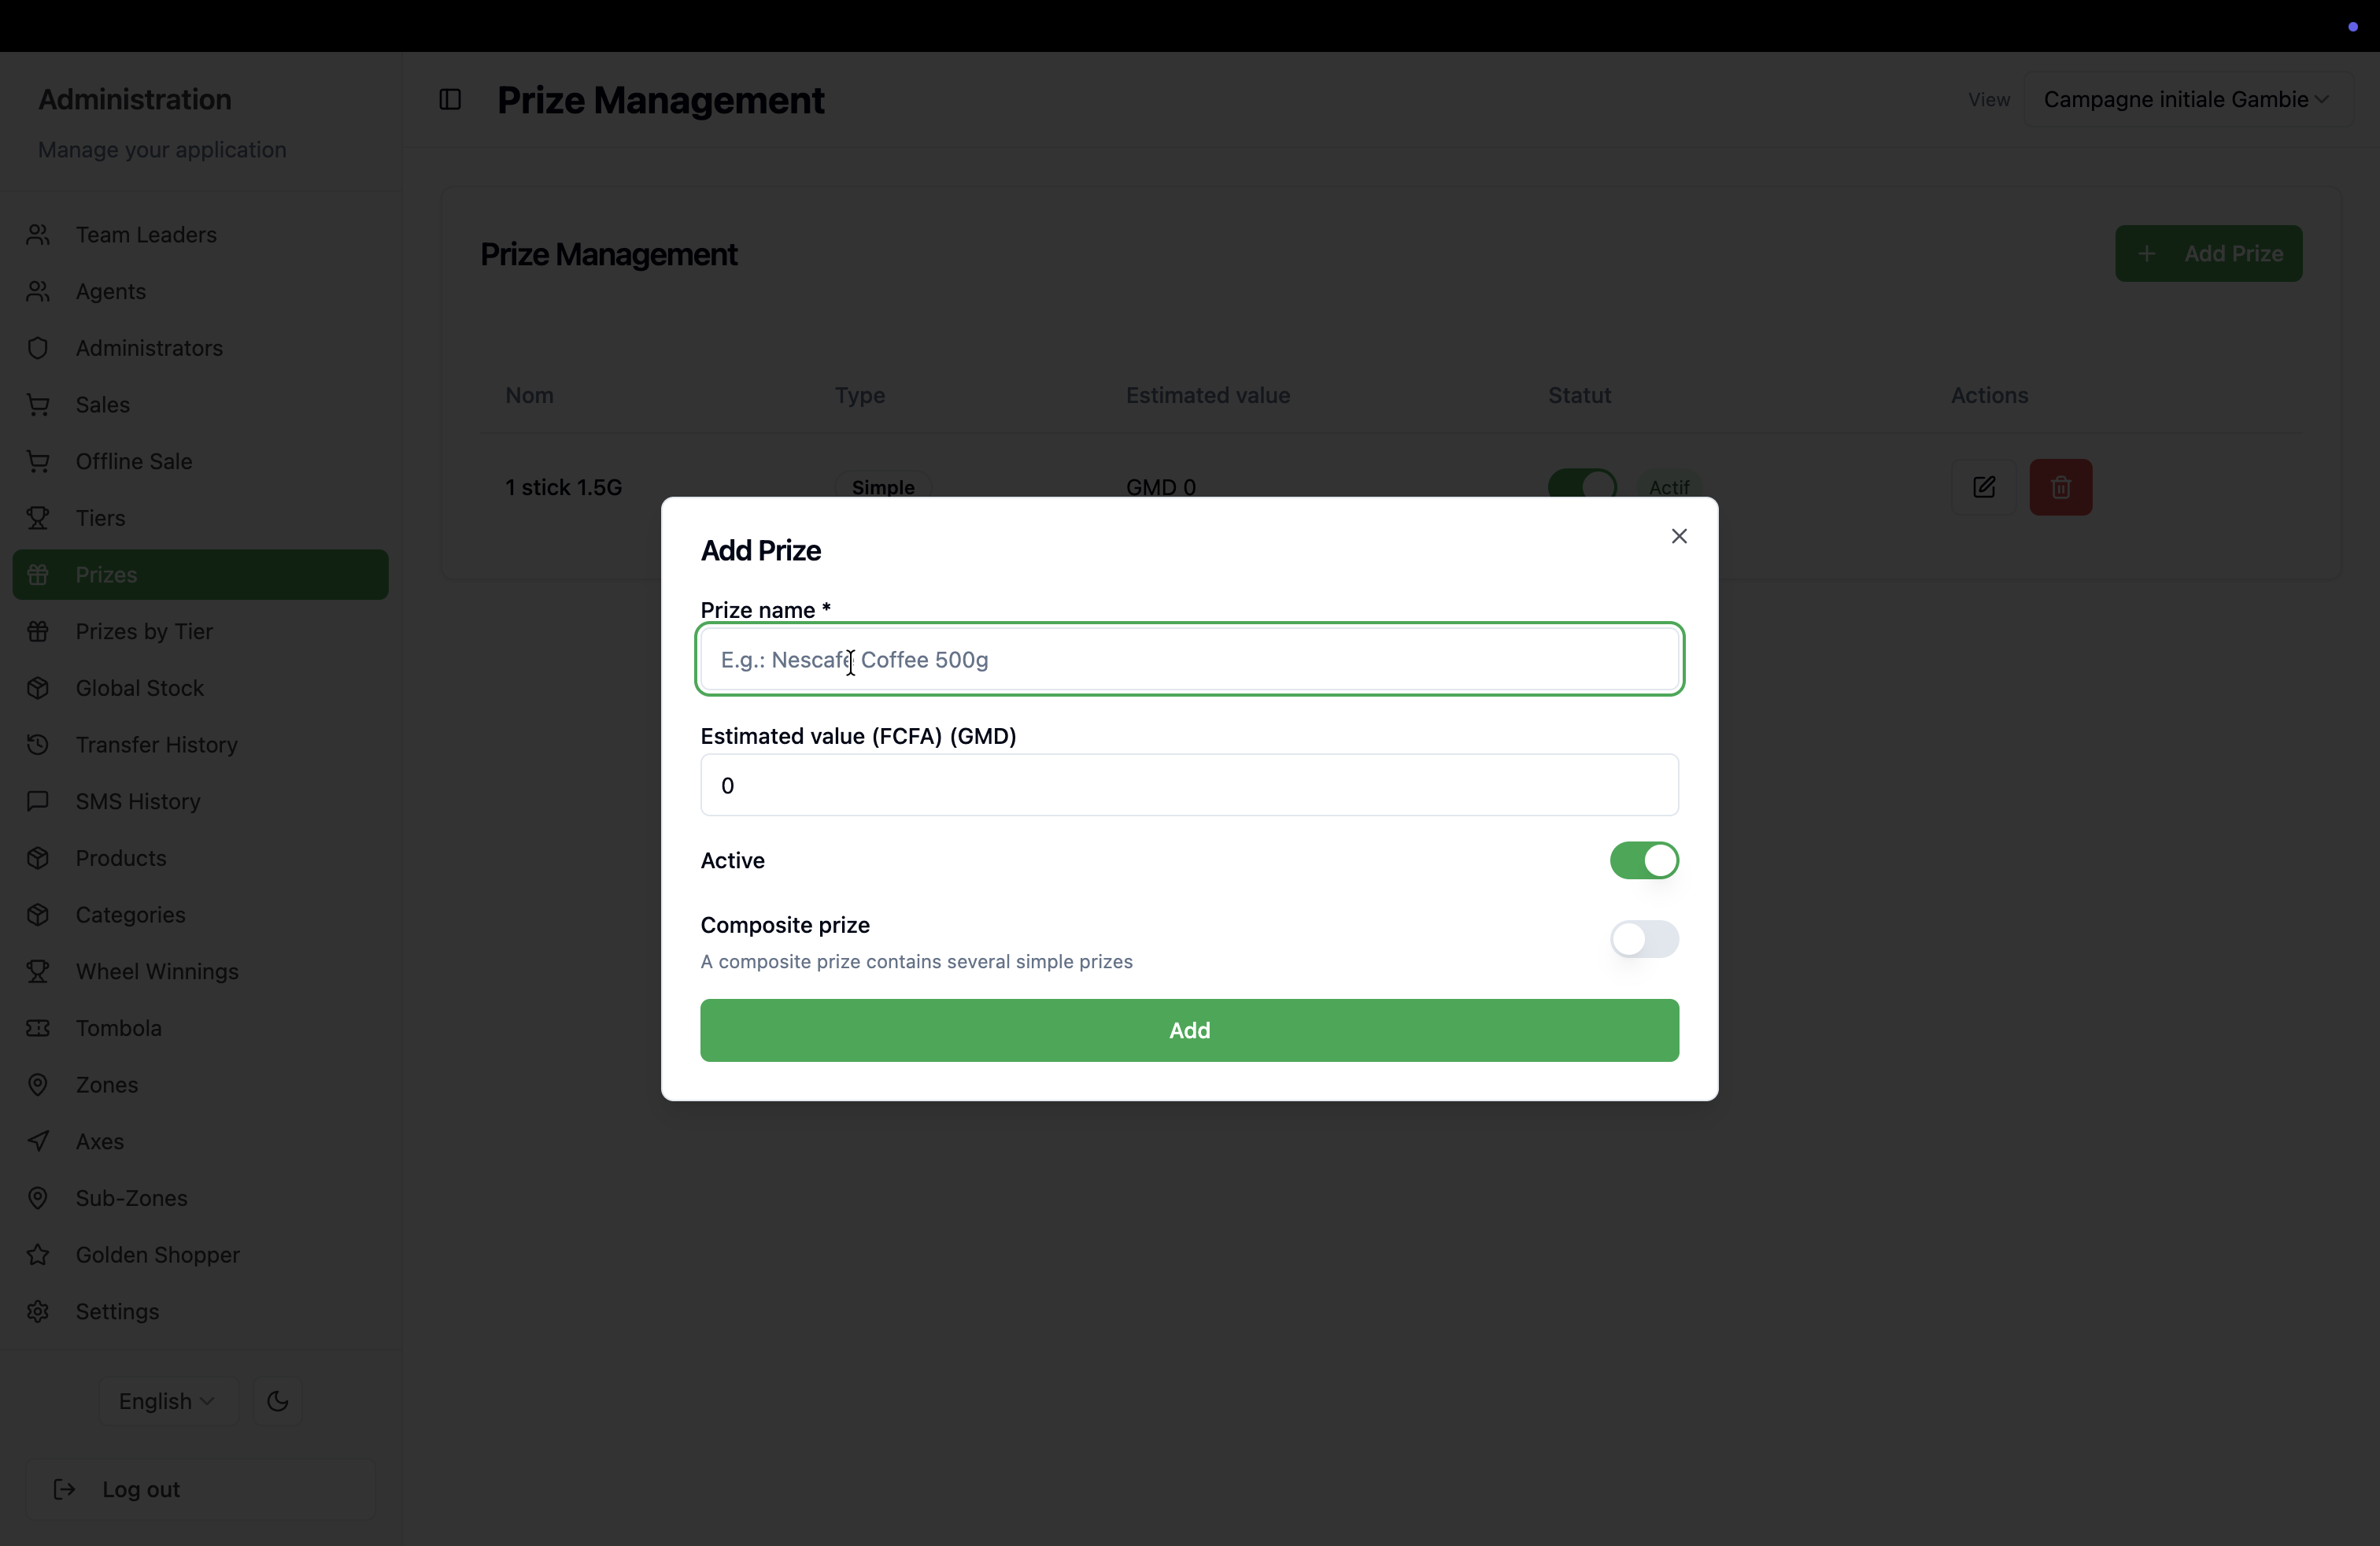Click the Estimated value column header
2380x1546 pixels.
pyautogui.click(x=1207, y=395)
